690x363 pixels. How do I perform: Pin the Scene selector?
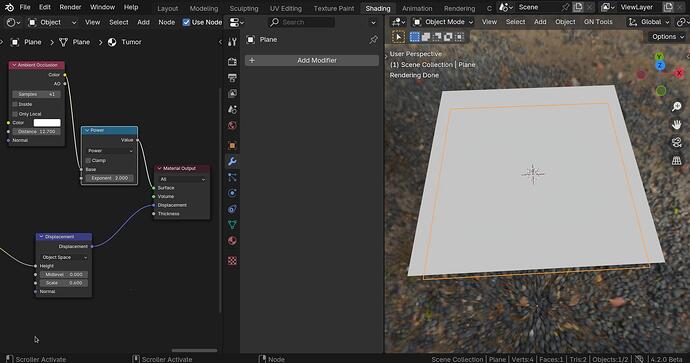coord(565,7)
